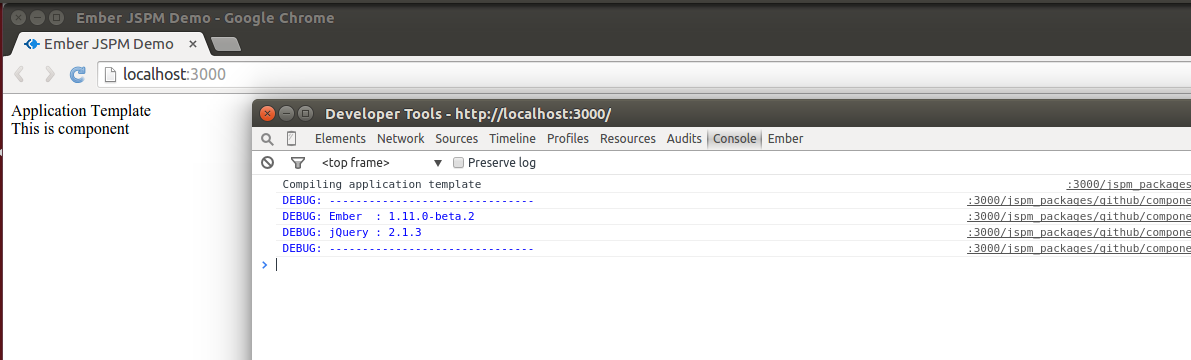The width and height of the screenshot is (1191, 360).
Task: Enable the Preserve log checkbox
Action: pyautogui.click(x=458, y=163)
